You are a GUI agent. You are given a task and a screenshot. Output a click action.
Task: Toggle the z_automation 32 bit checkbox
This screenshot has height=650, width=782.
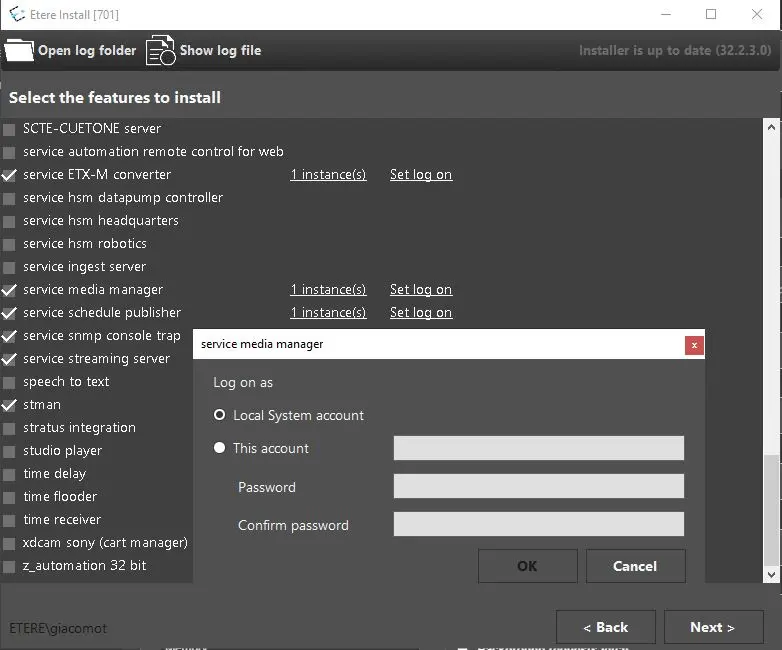point(10,566)
